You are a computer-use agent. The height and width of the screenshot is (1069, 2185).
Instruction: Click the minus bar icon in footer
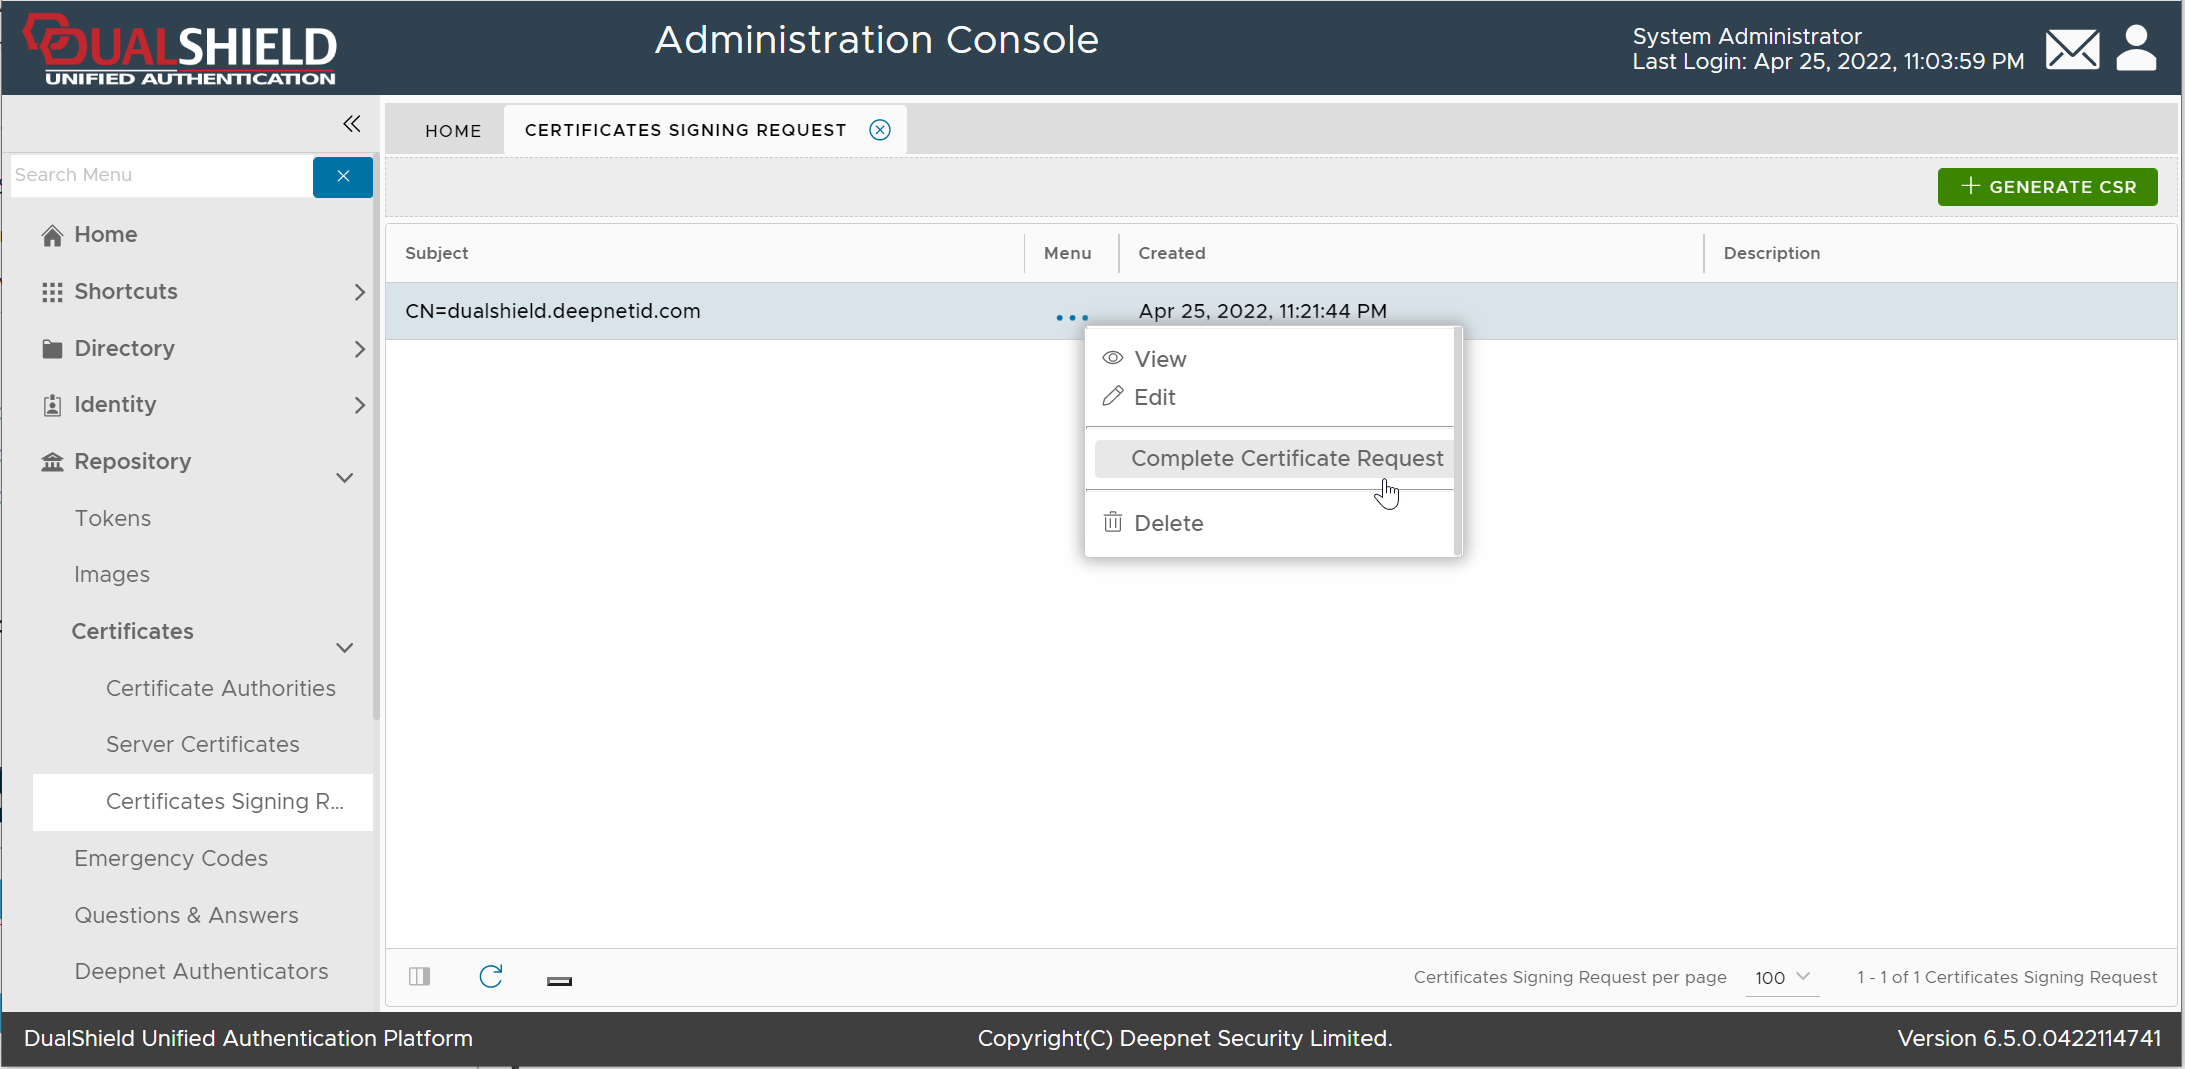click(x=559, y=981)
